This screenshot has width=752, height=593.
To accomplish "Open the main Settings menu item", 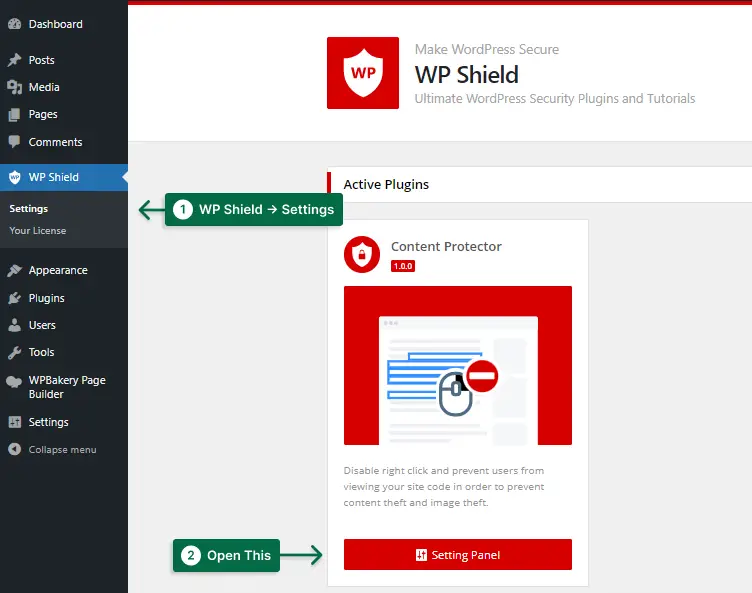I will click(x=64, y=422).
